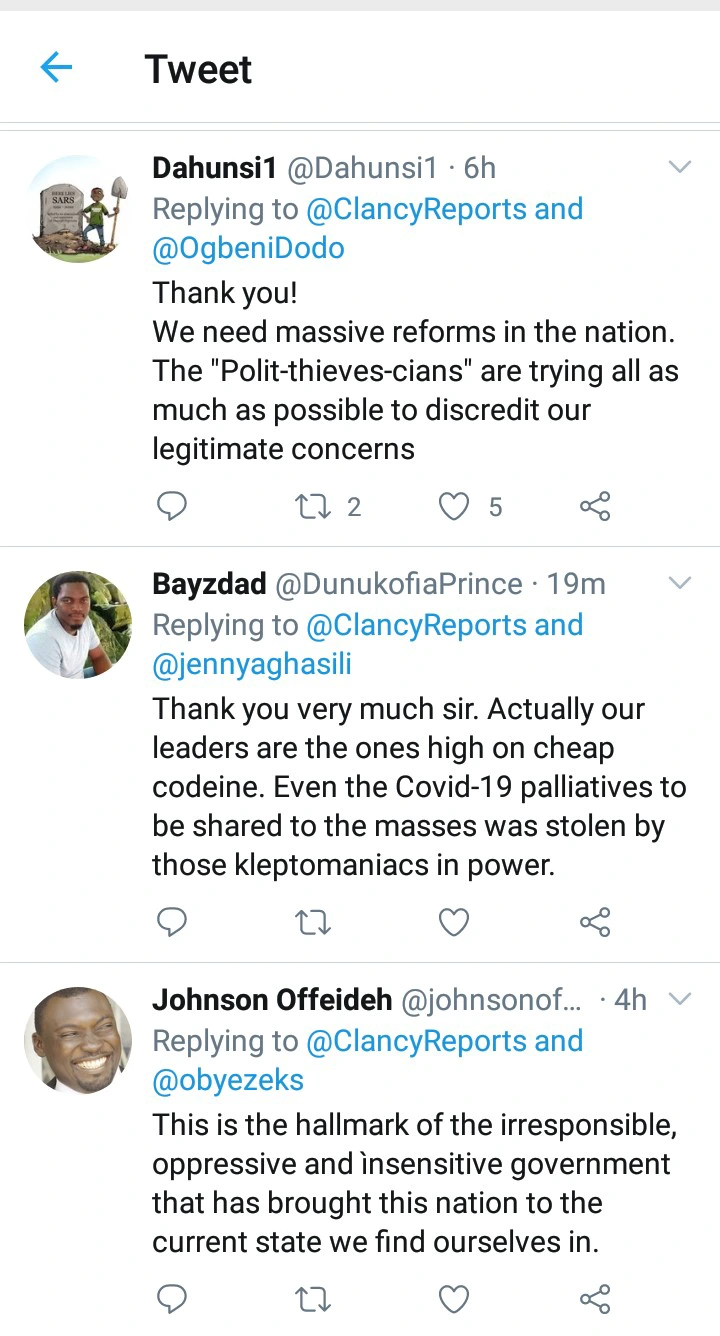Retweet Bayzdad's codeine tweet
Viewport: 720px width, 1336px height.
tap(314, 922)
